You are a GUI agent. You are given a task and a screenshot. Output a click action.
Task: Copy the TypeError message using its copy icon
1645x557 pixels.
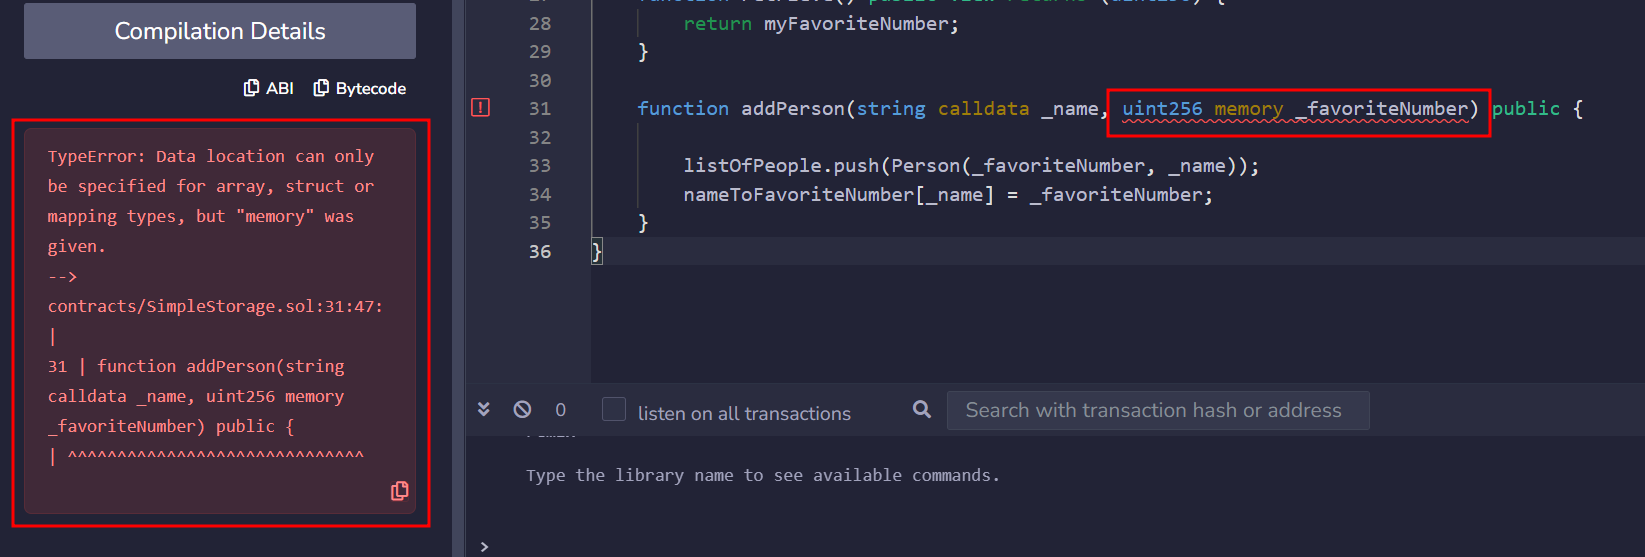coord(399,491)
